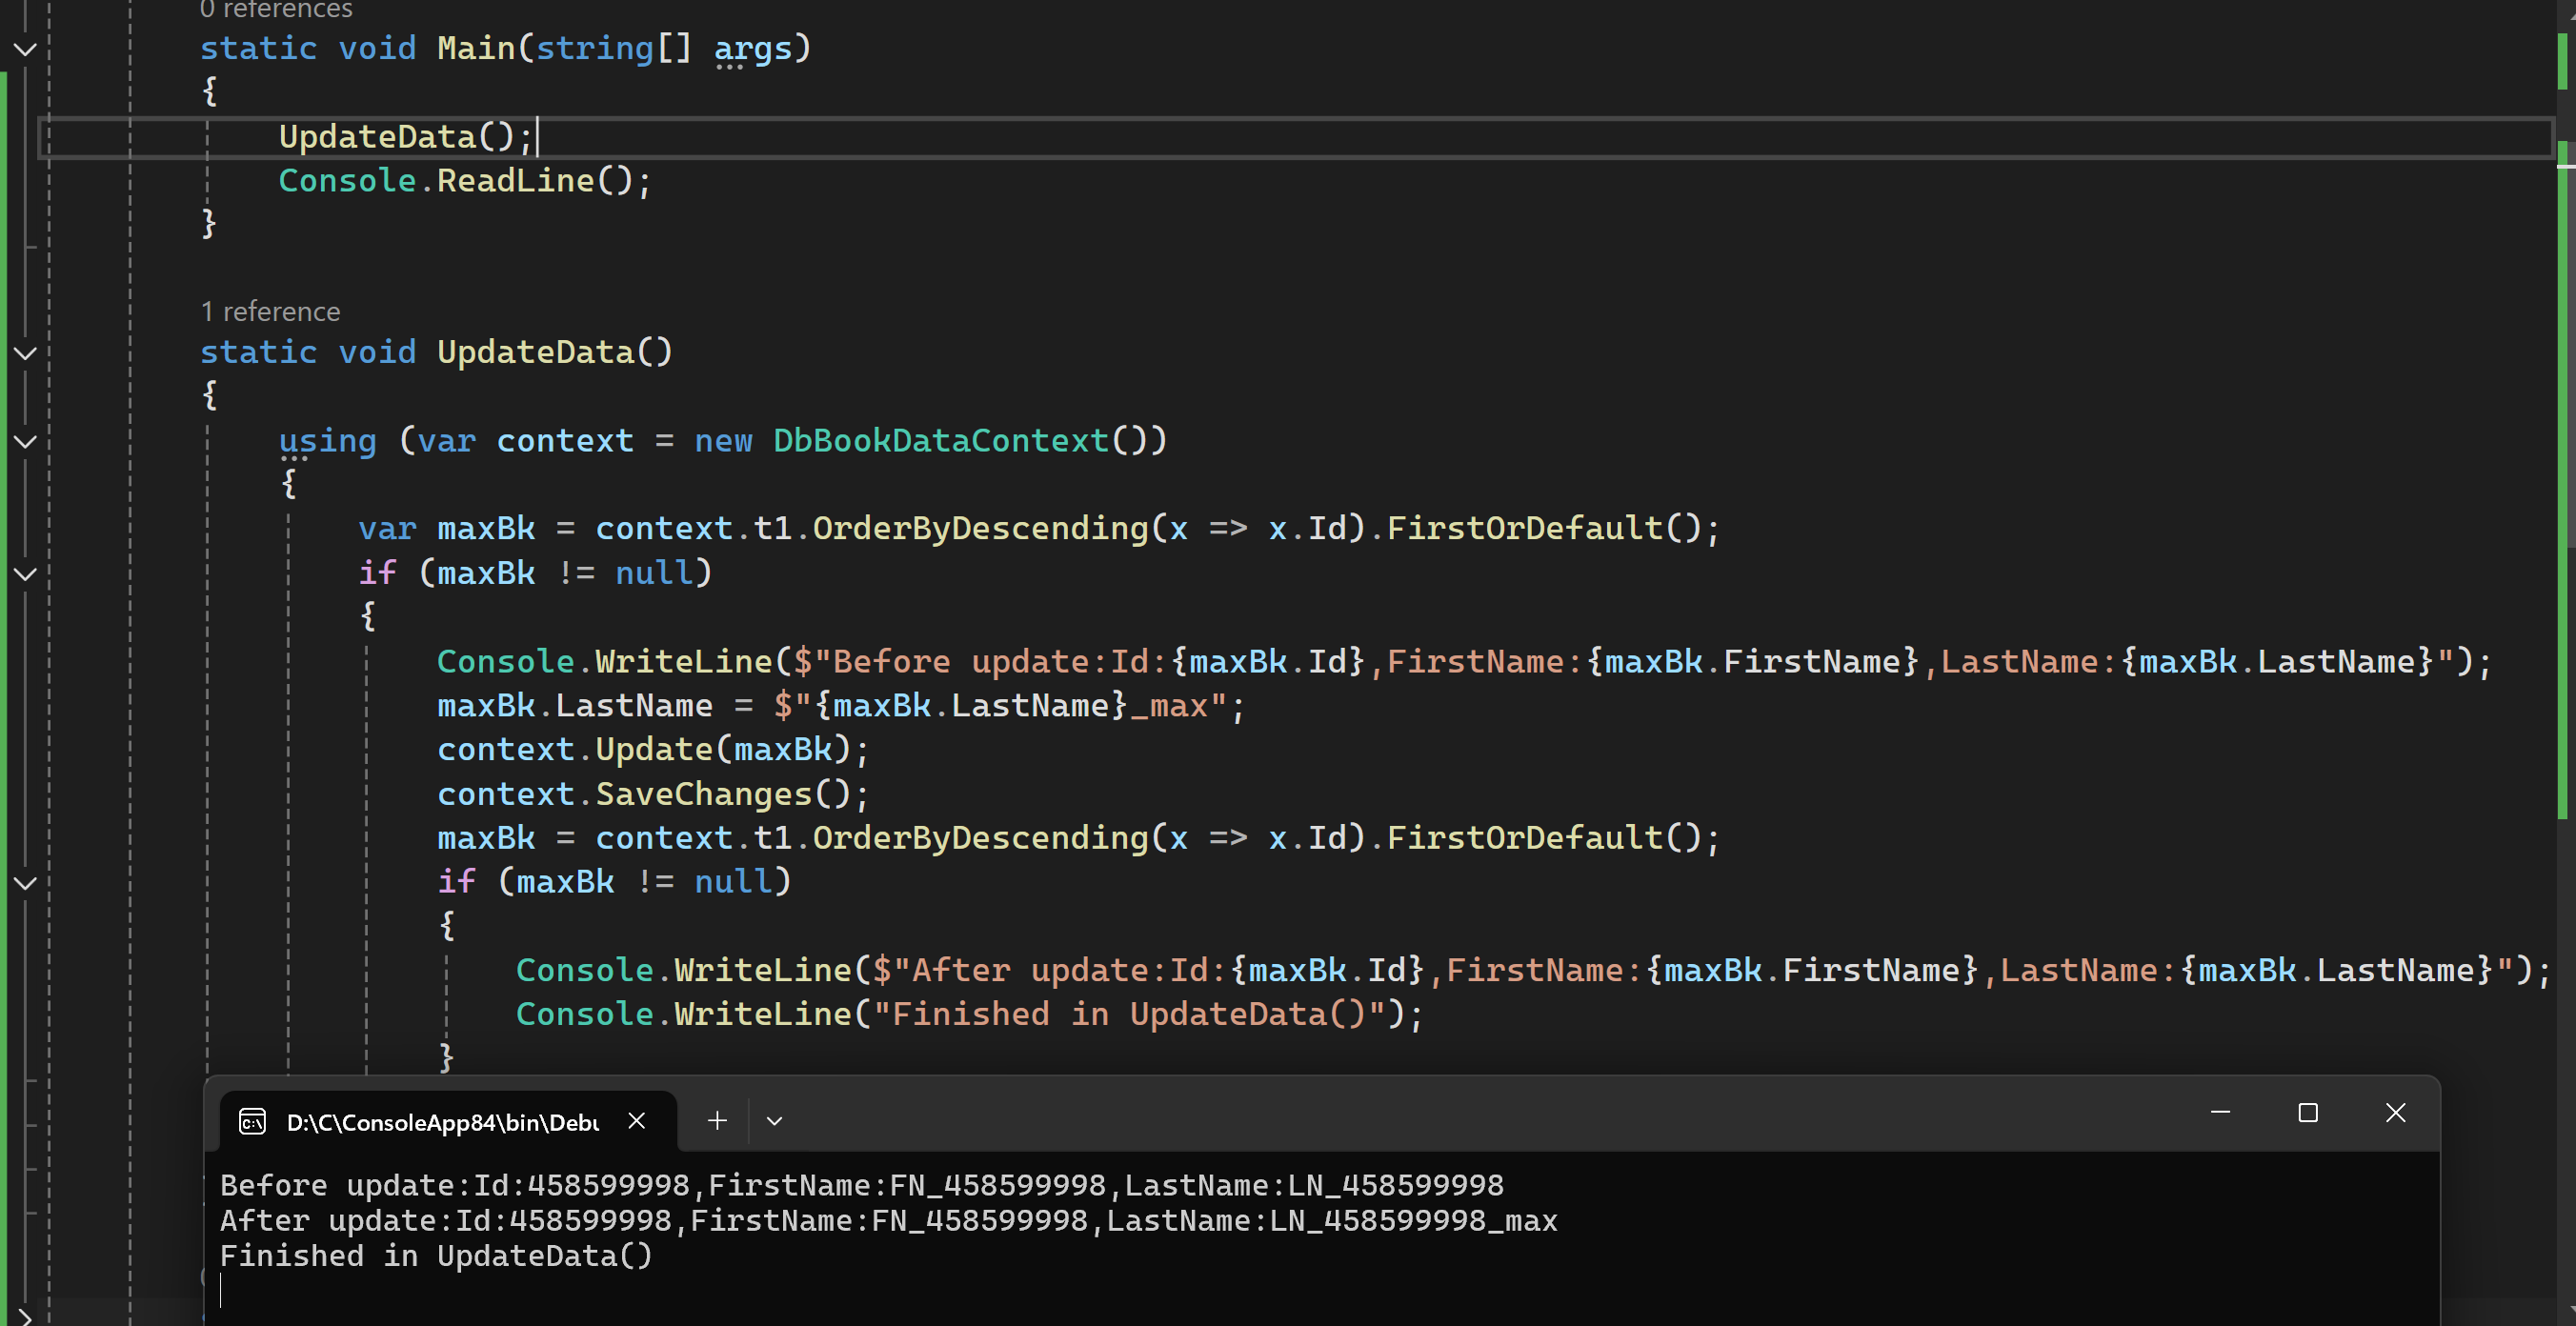This screenshot has width=2576, height=1326.
Task: Collapse the Main method fold chevron
Action: pyautogui.click(x=25, y=49)
